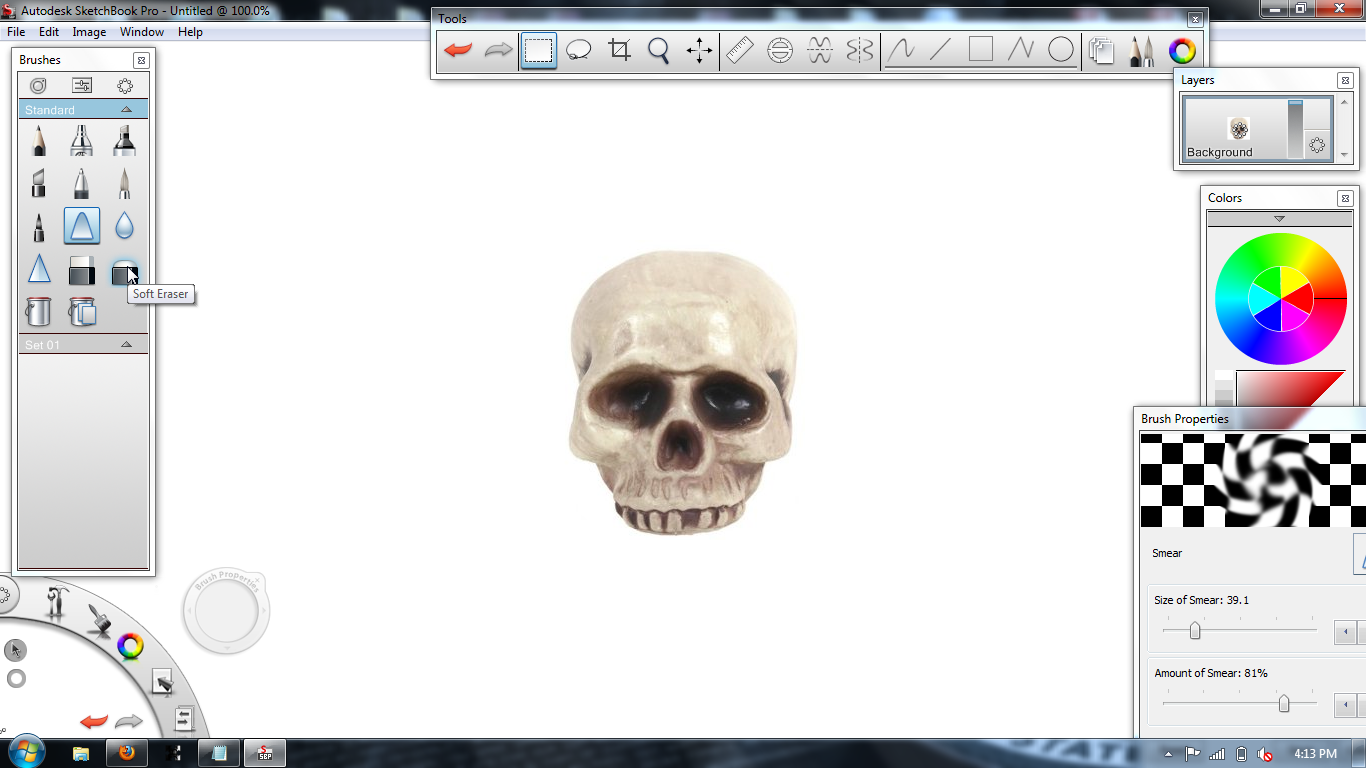1366x768 pixels.
Task: Open color wheel in corner lagoon
Action: 130,646
